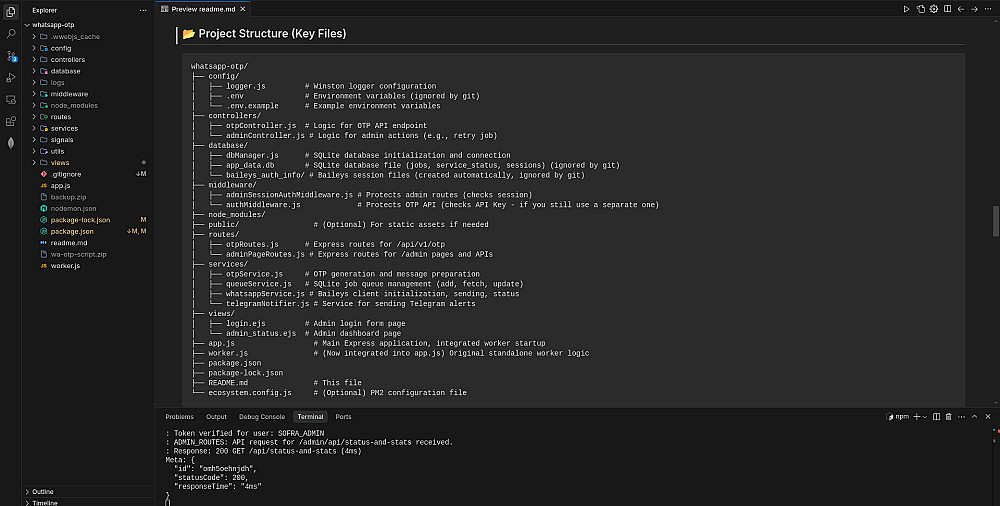1000x506 pixels.
Task: Open the Run and Debug view
Action: (x=11, y=77)
